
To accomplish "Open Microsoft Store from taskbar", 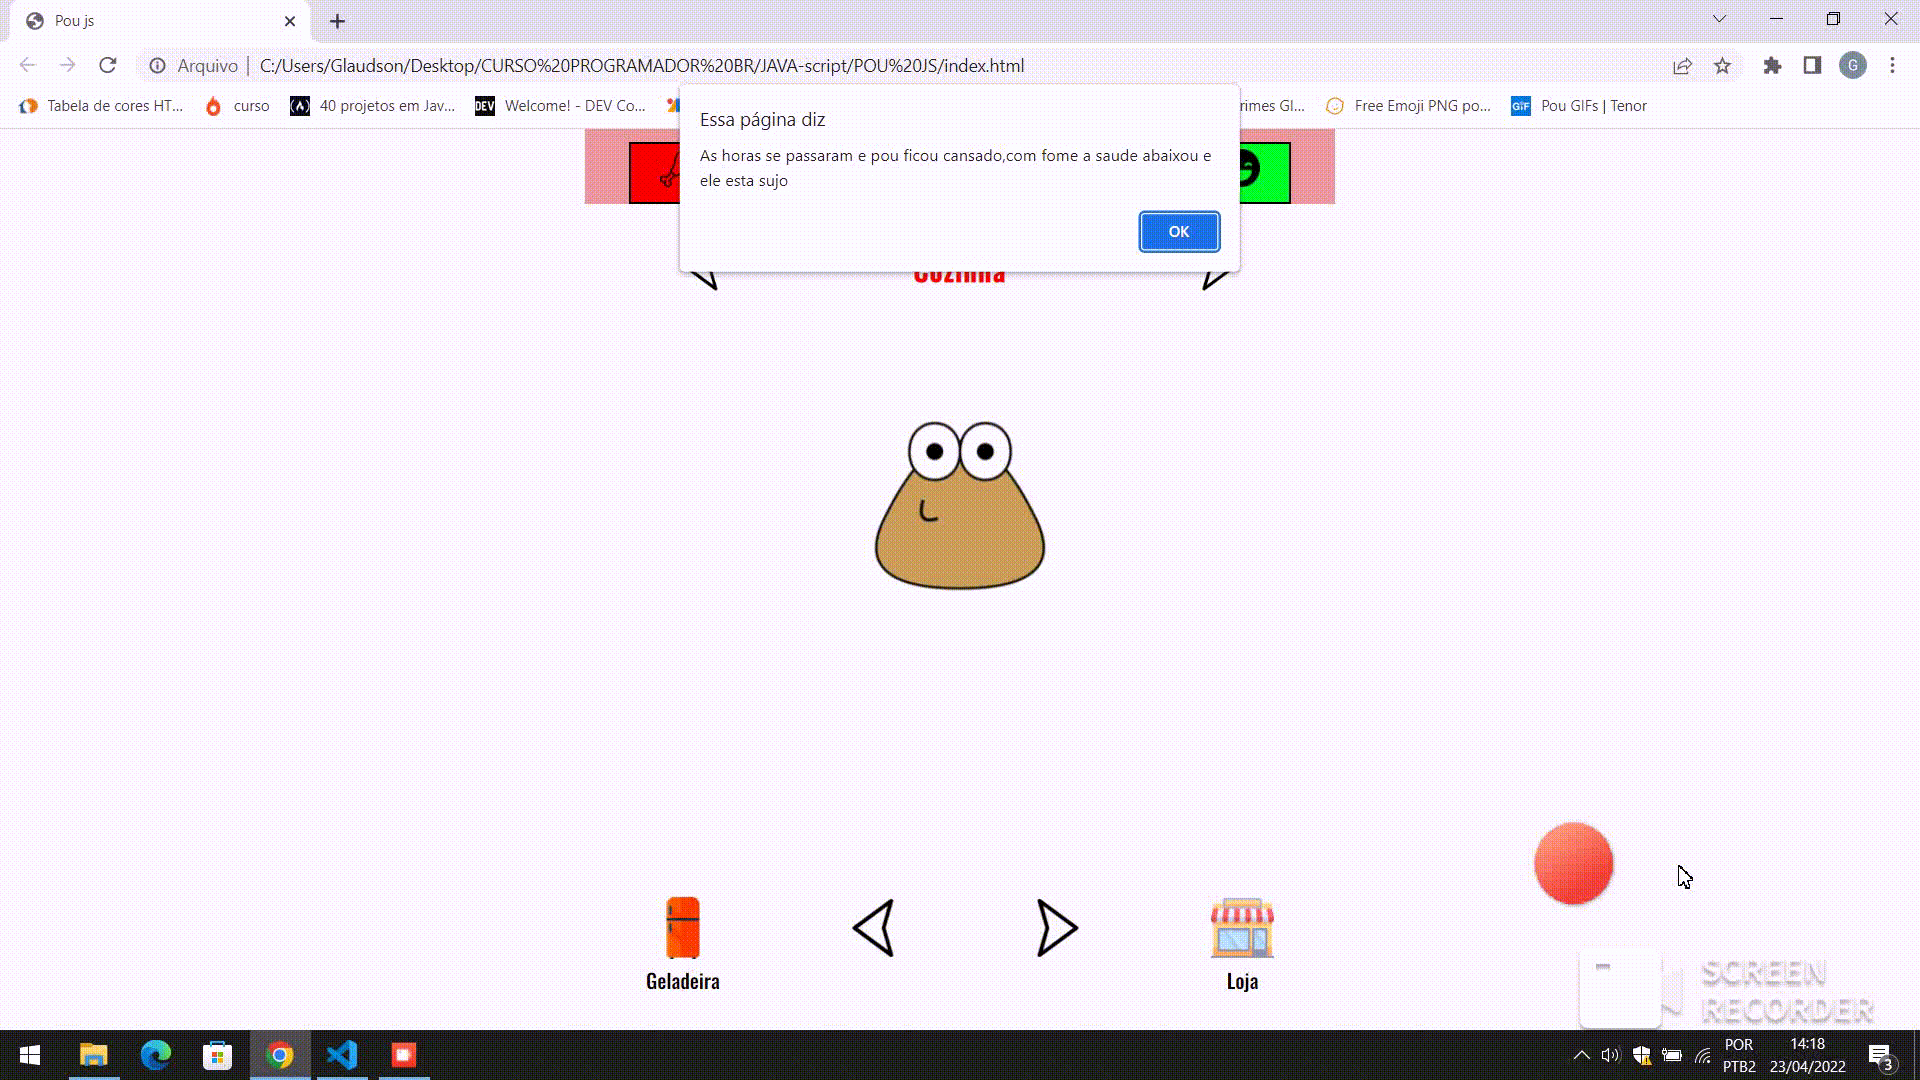I will (218, 1055).
